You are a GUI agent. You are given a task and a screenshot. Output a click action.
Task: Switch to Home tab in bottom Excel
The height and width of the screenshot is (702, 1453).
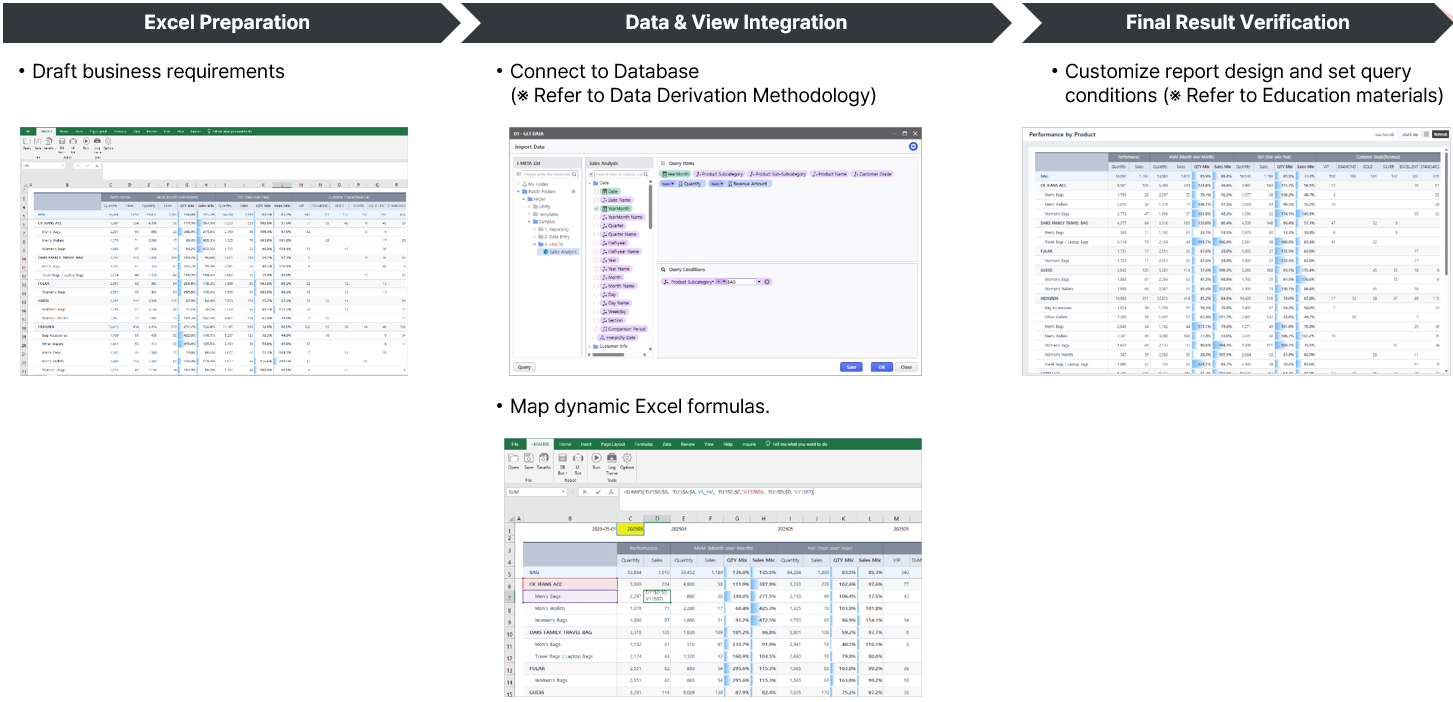pos(565,444)
